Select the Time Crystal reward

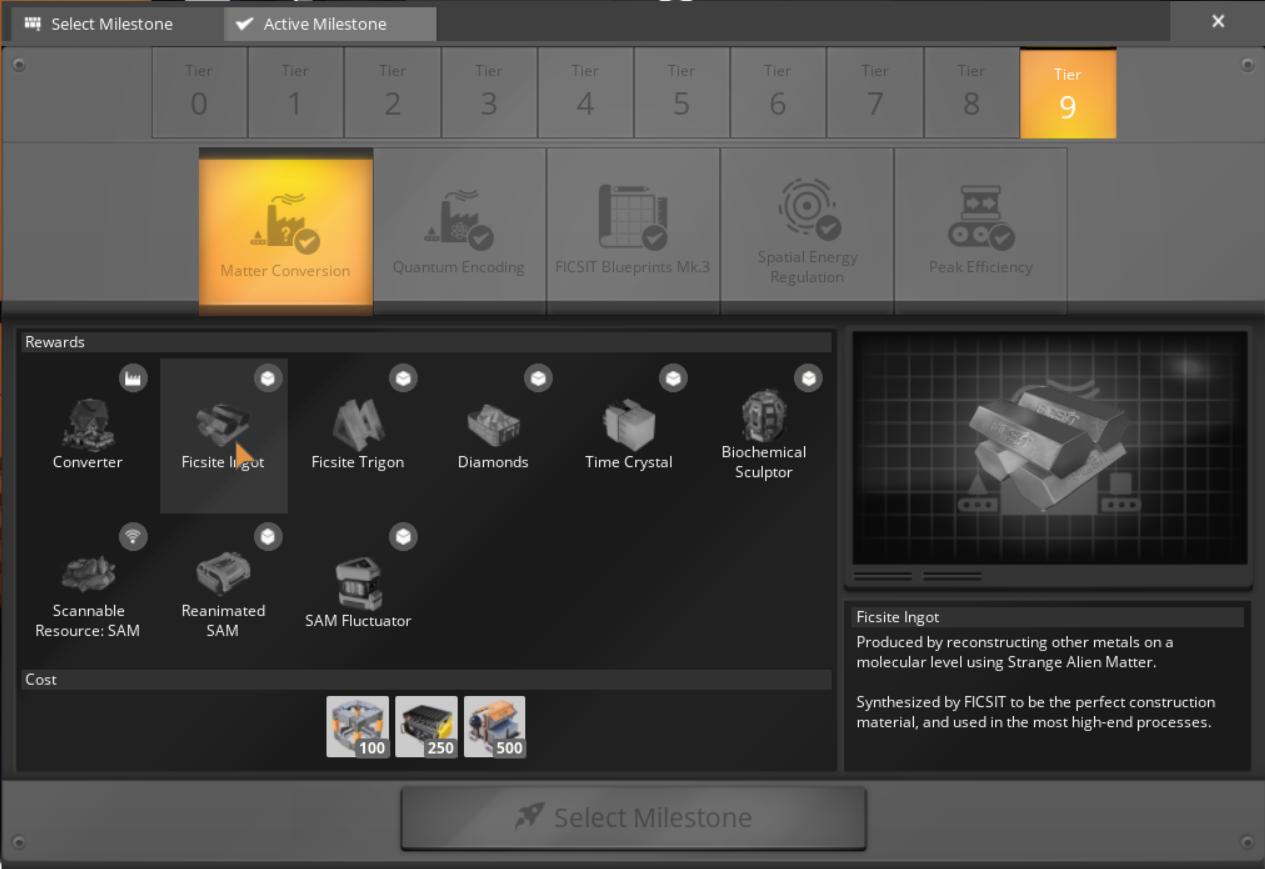(628, 436)
